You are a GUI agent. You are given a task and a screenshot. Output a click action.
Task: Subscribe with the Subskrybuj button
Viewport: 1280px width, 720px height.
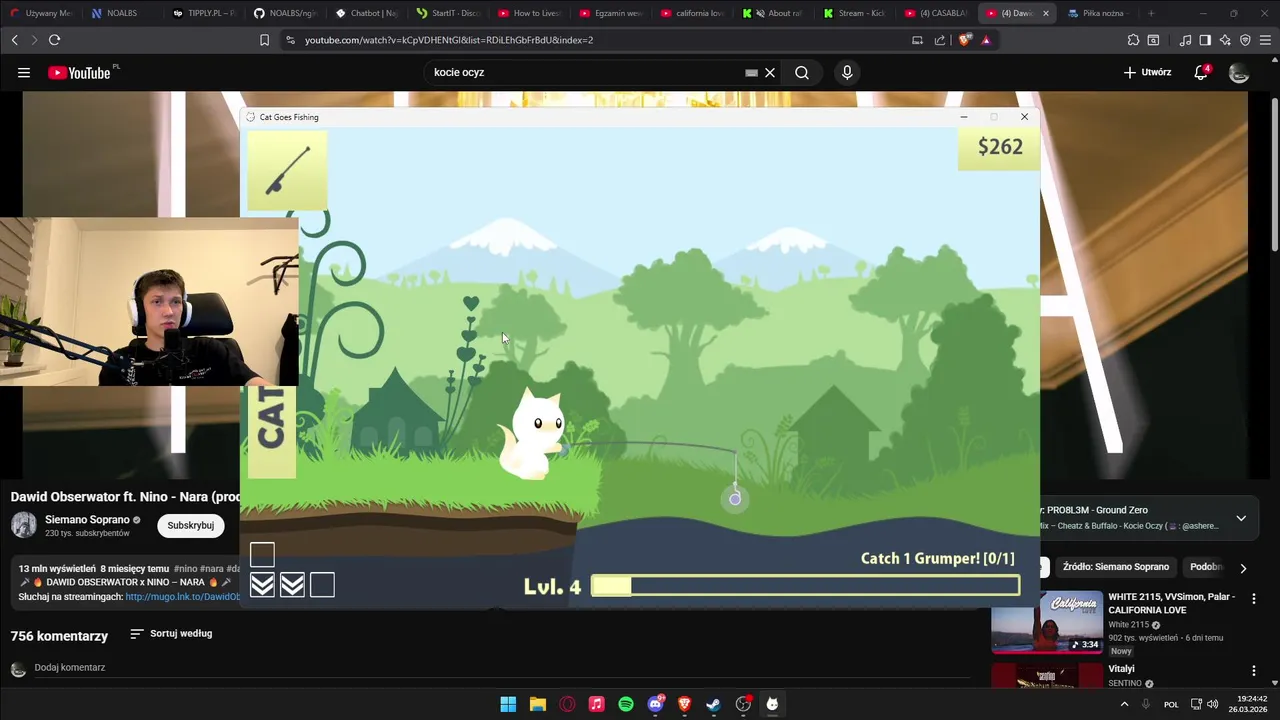(190, 525)
